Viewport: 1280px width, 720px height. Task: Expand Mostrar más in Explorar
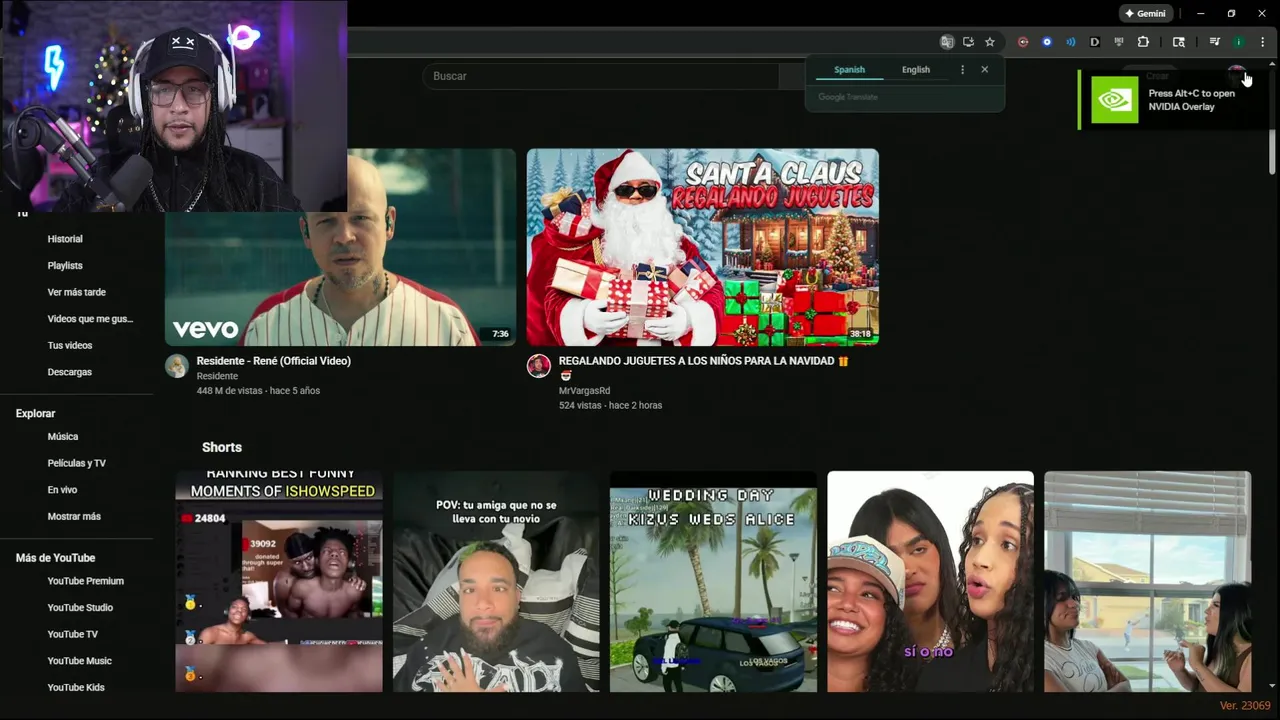[x=74, y=517]
